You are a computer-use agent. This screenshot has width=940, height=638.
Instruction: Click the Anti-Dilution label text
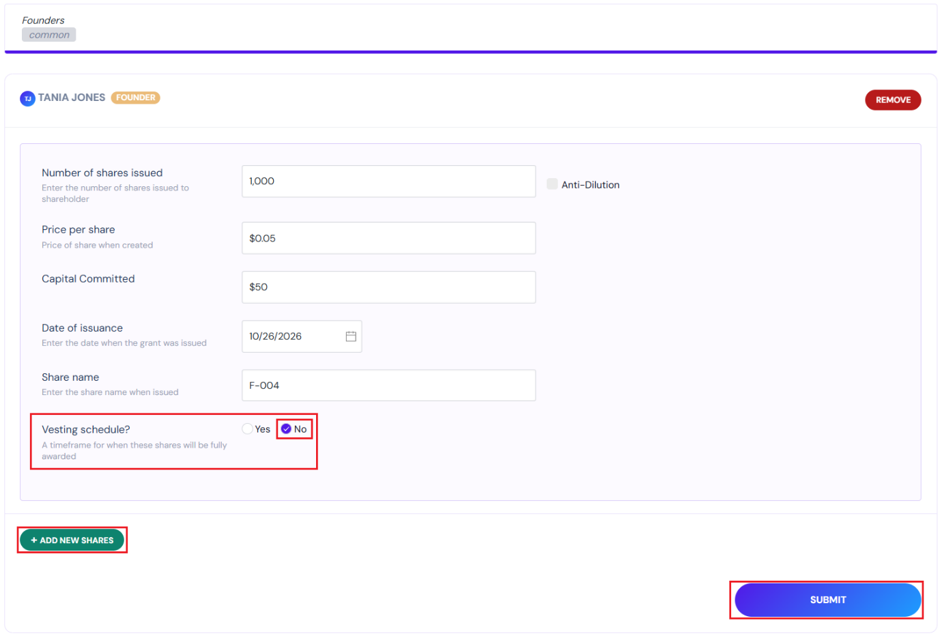tap(590, 185)
